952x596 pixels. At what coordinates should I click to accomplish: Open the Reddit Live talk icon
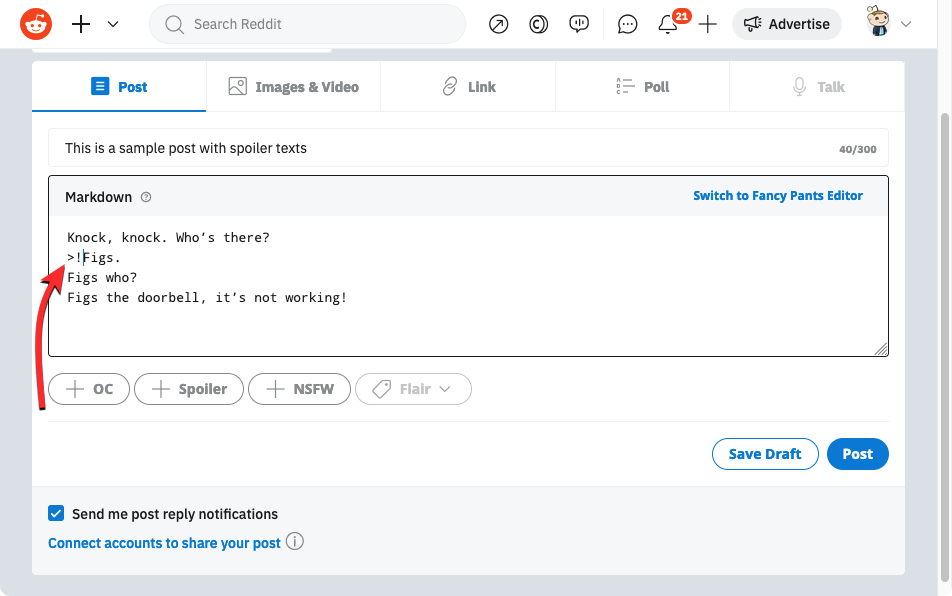click(x=579, y=24)
